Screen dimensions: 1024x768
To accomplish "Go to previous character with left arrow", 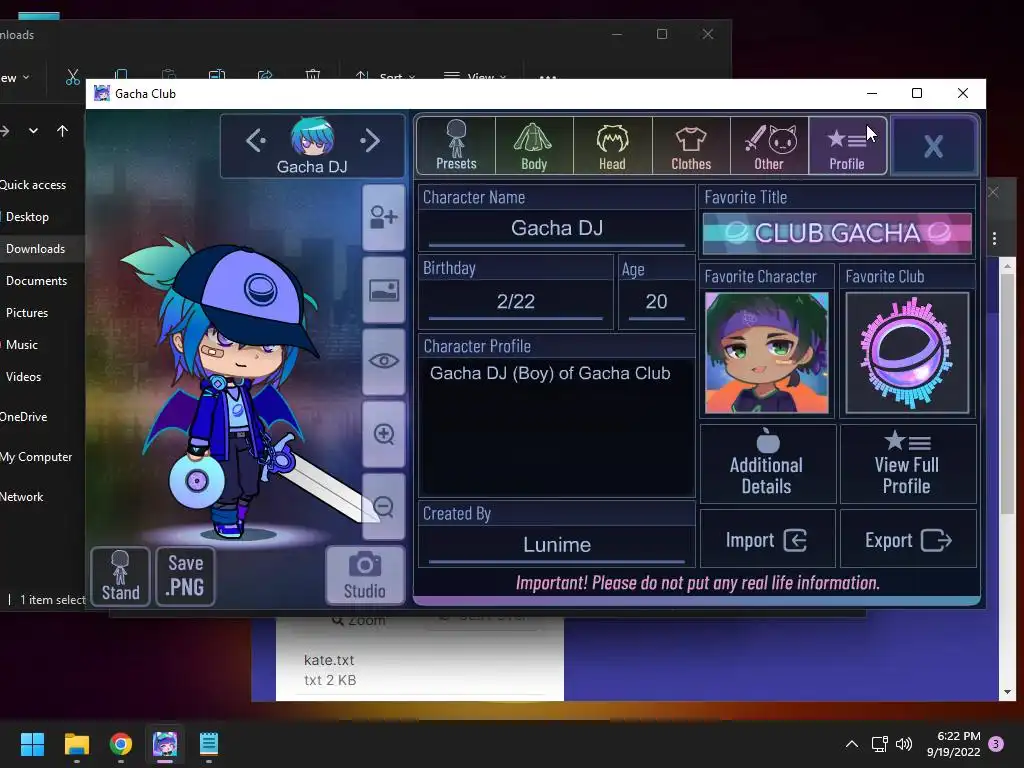I will pos(256,140).
